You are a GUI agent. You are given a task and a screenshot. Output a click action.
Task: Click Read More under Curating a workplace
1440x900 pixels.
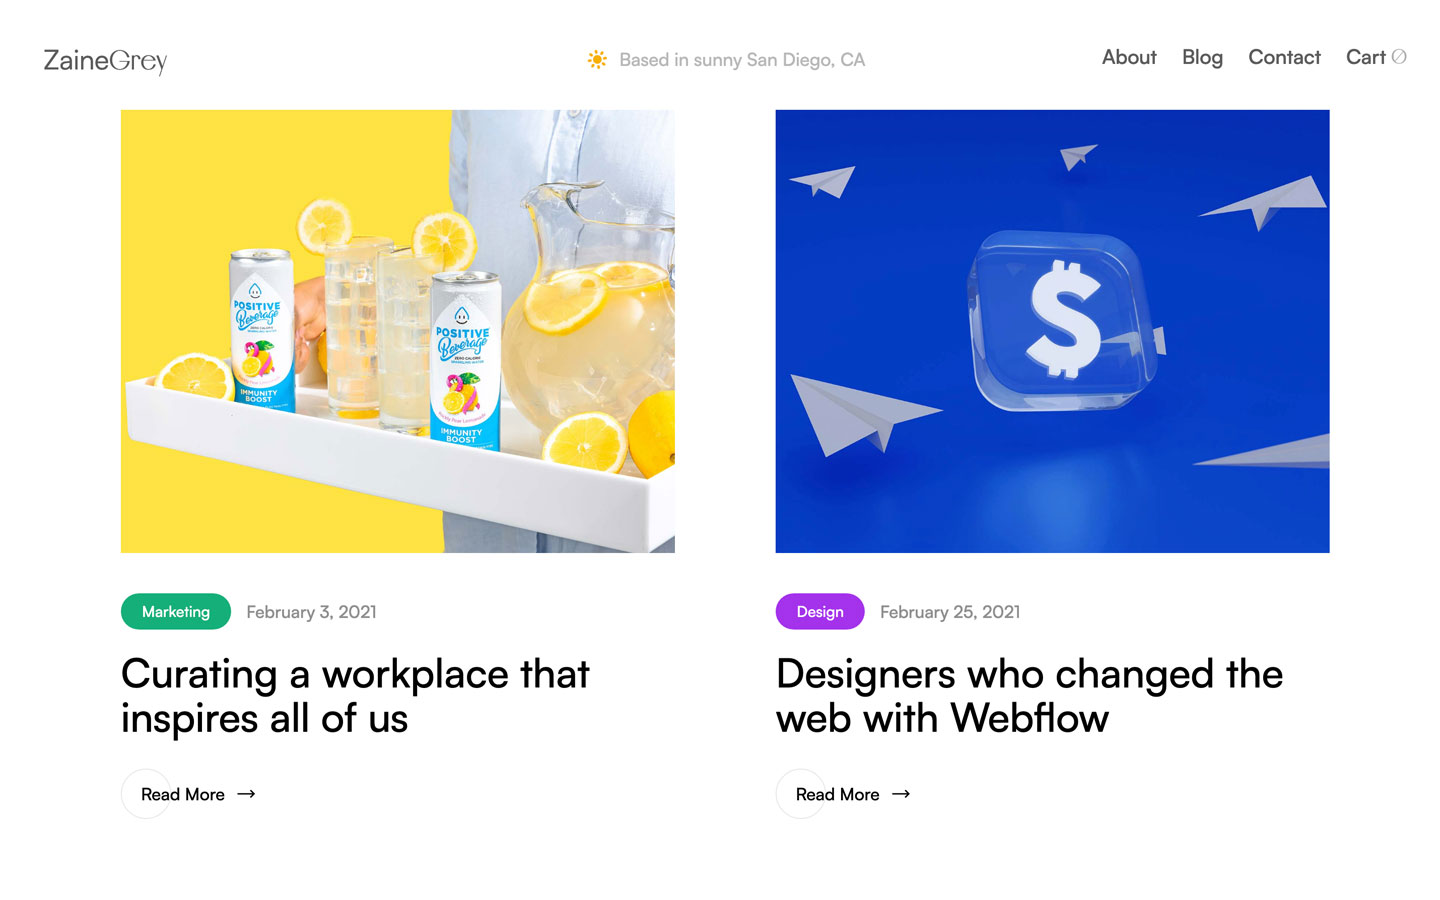tap(183, 794)
